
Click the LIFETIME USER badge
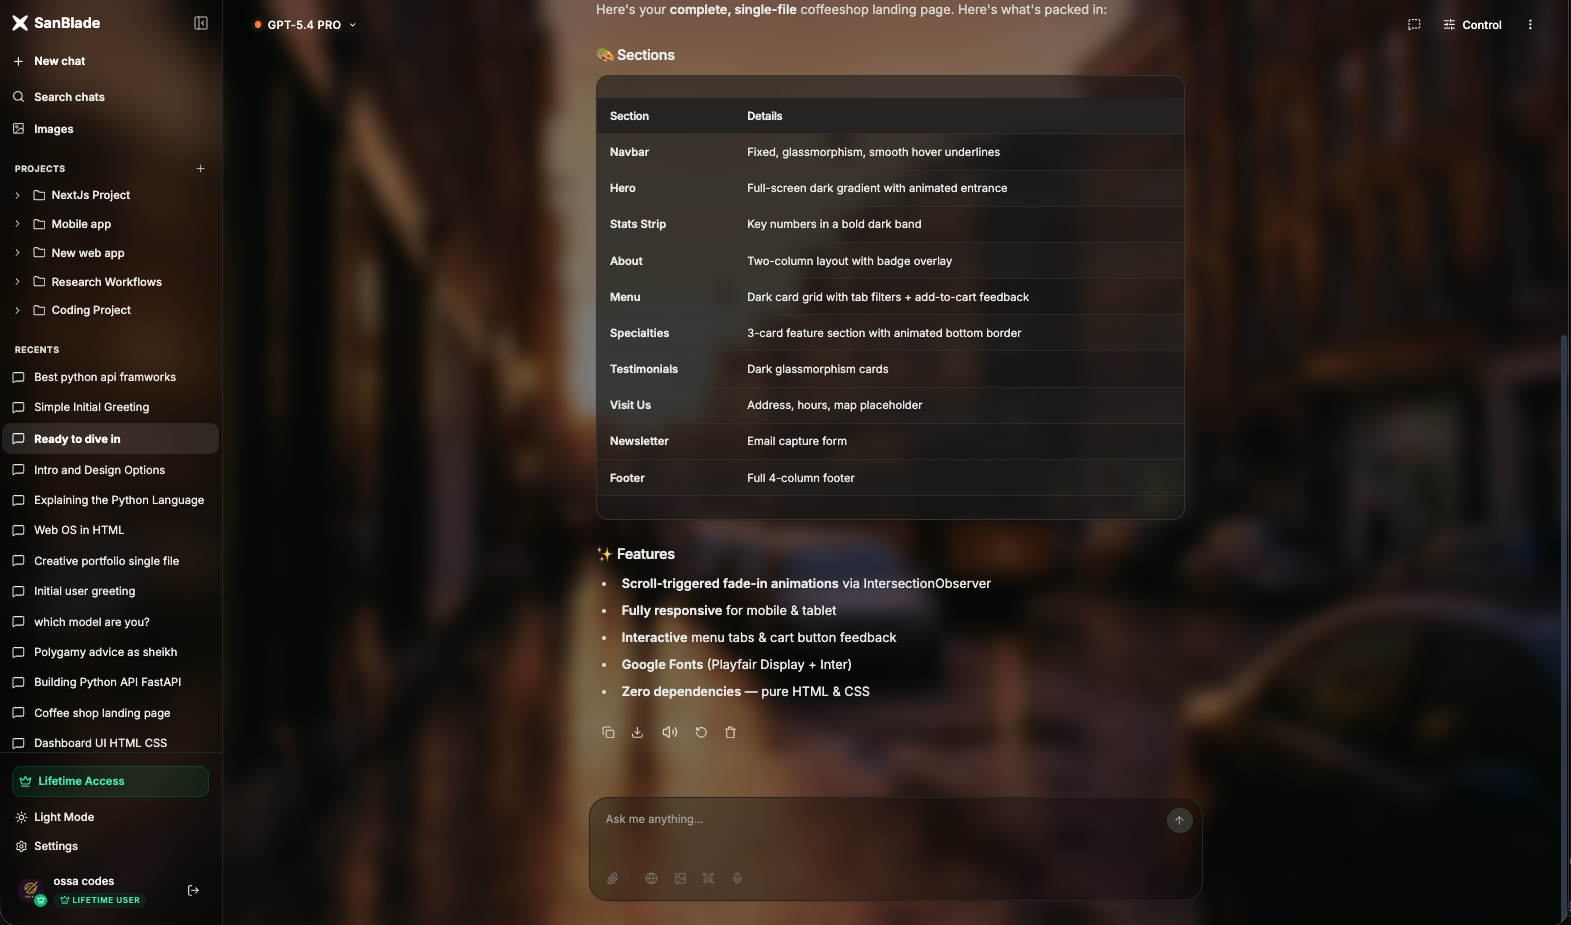(100, 900)
